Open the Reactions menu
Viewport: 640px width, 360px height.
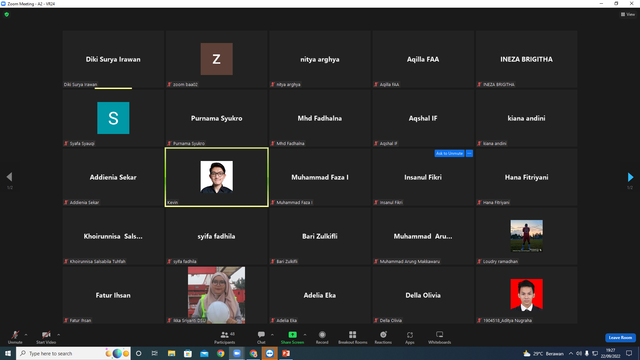coord(383,337)
